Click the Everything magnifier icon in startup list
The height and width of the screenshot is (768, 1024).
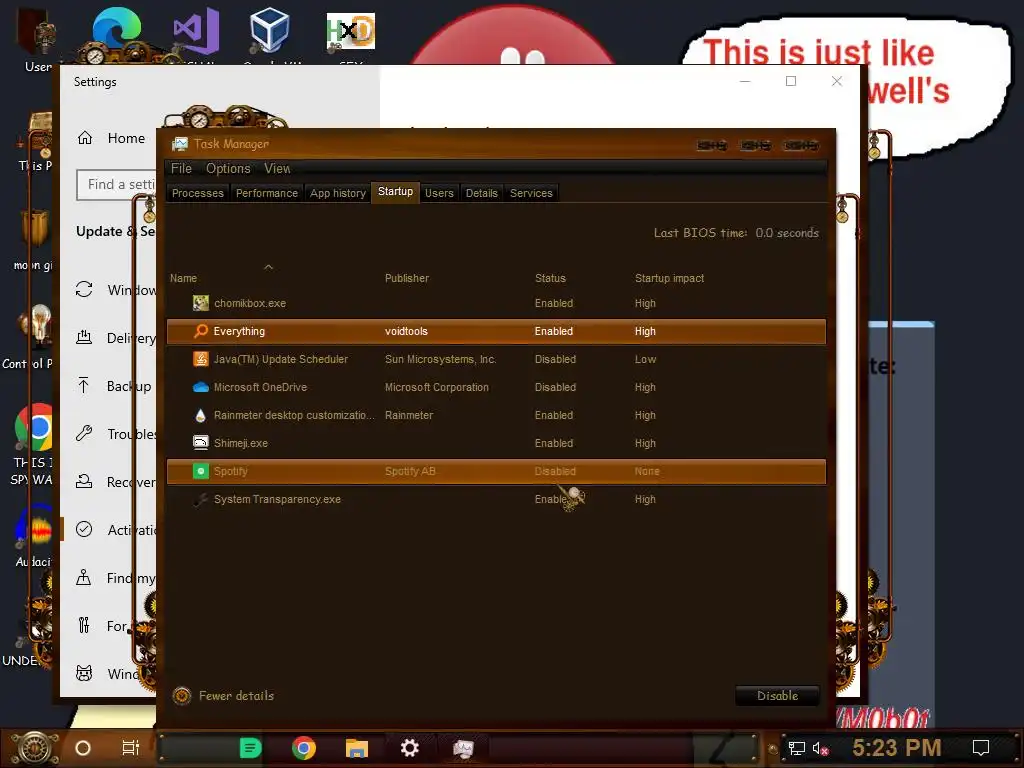200,331
